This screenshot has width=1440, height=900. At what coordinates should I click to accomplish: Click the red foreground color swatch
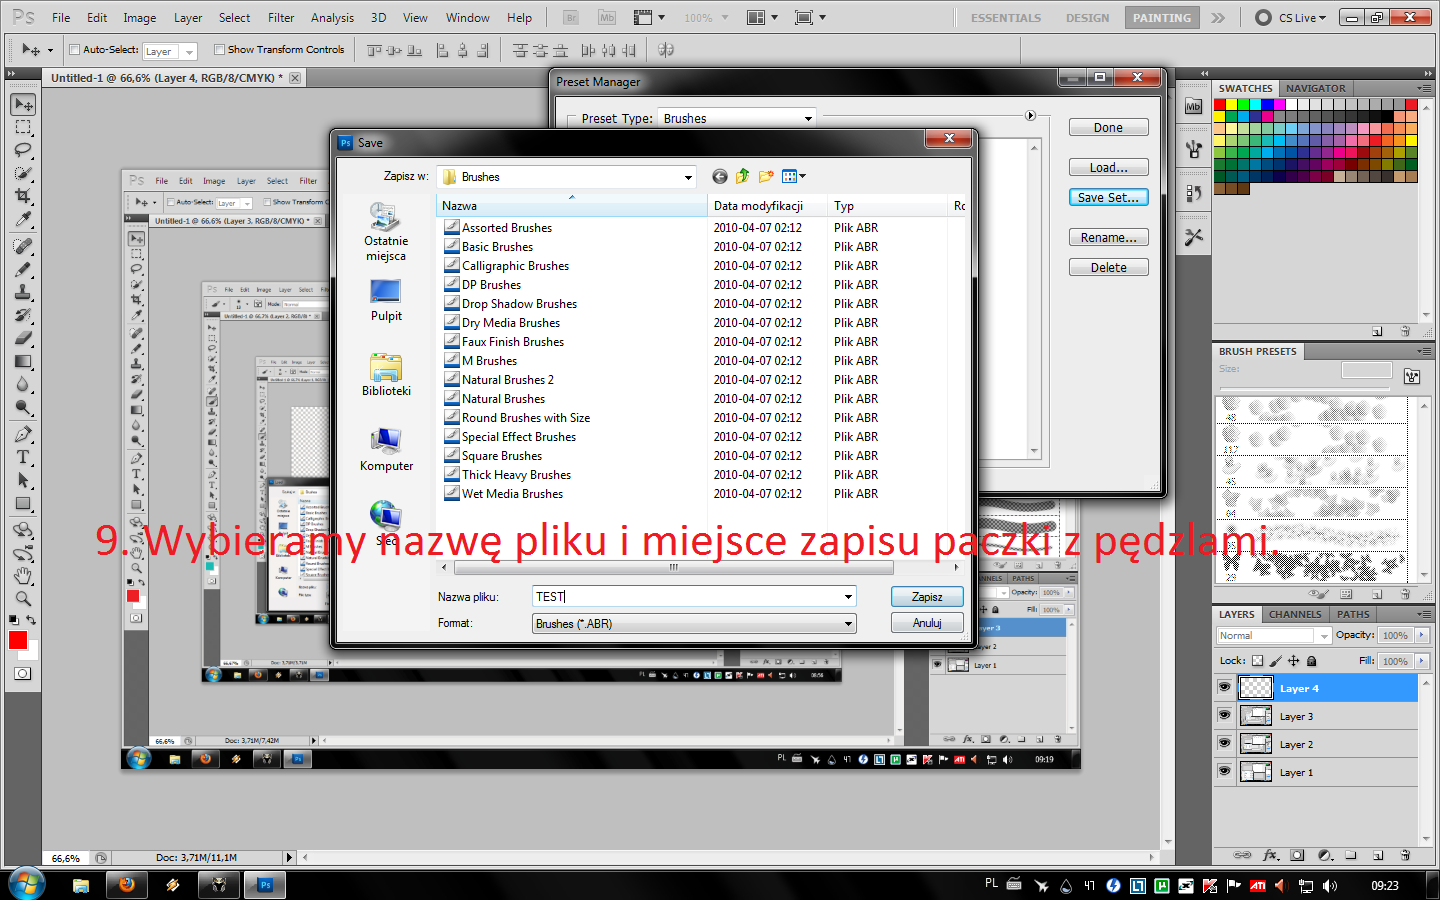tap(17, 640)
